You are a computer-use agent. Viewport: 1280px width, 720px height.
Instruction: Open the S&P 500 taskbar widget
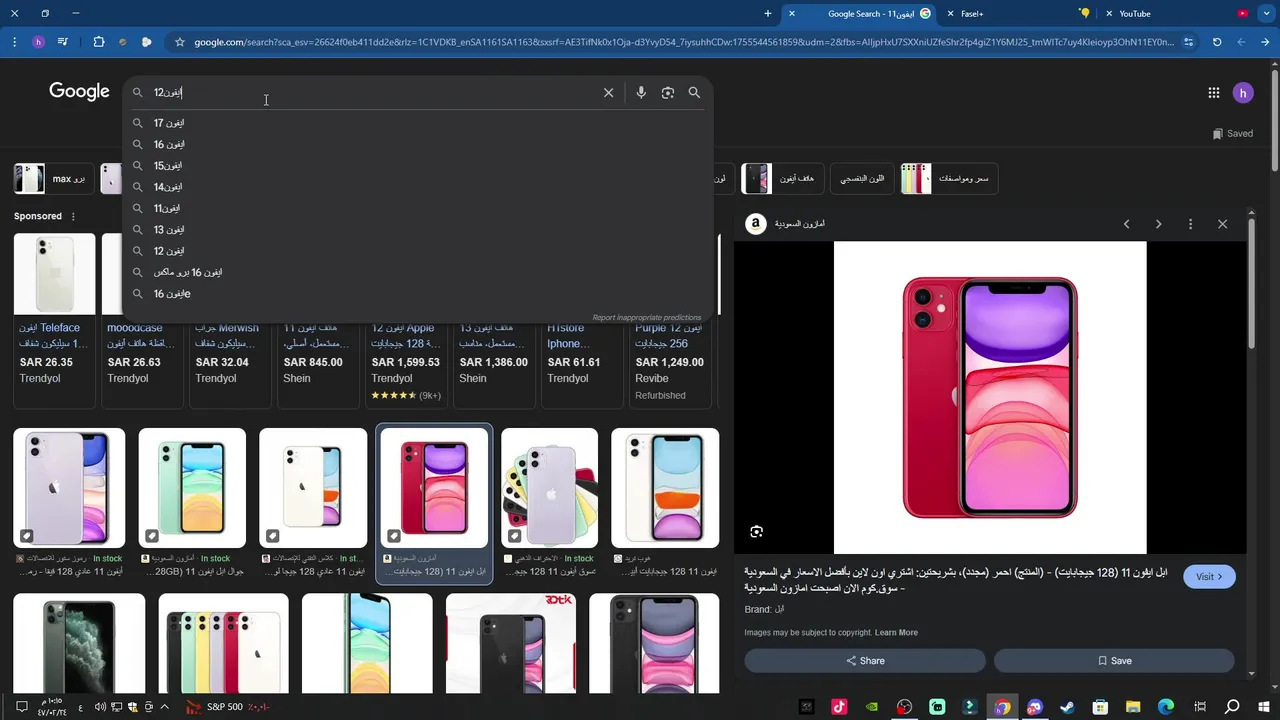point(227,707)
